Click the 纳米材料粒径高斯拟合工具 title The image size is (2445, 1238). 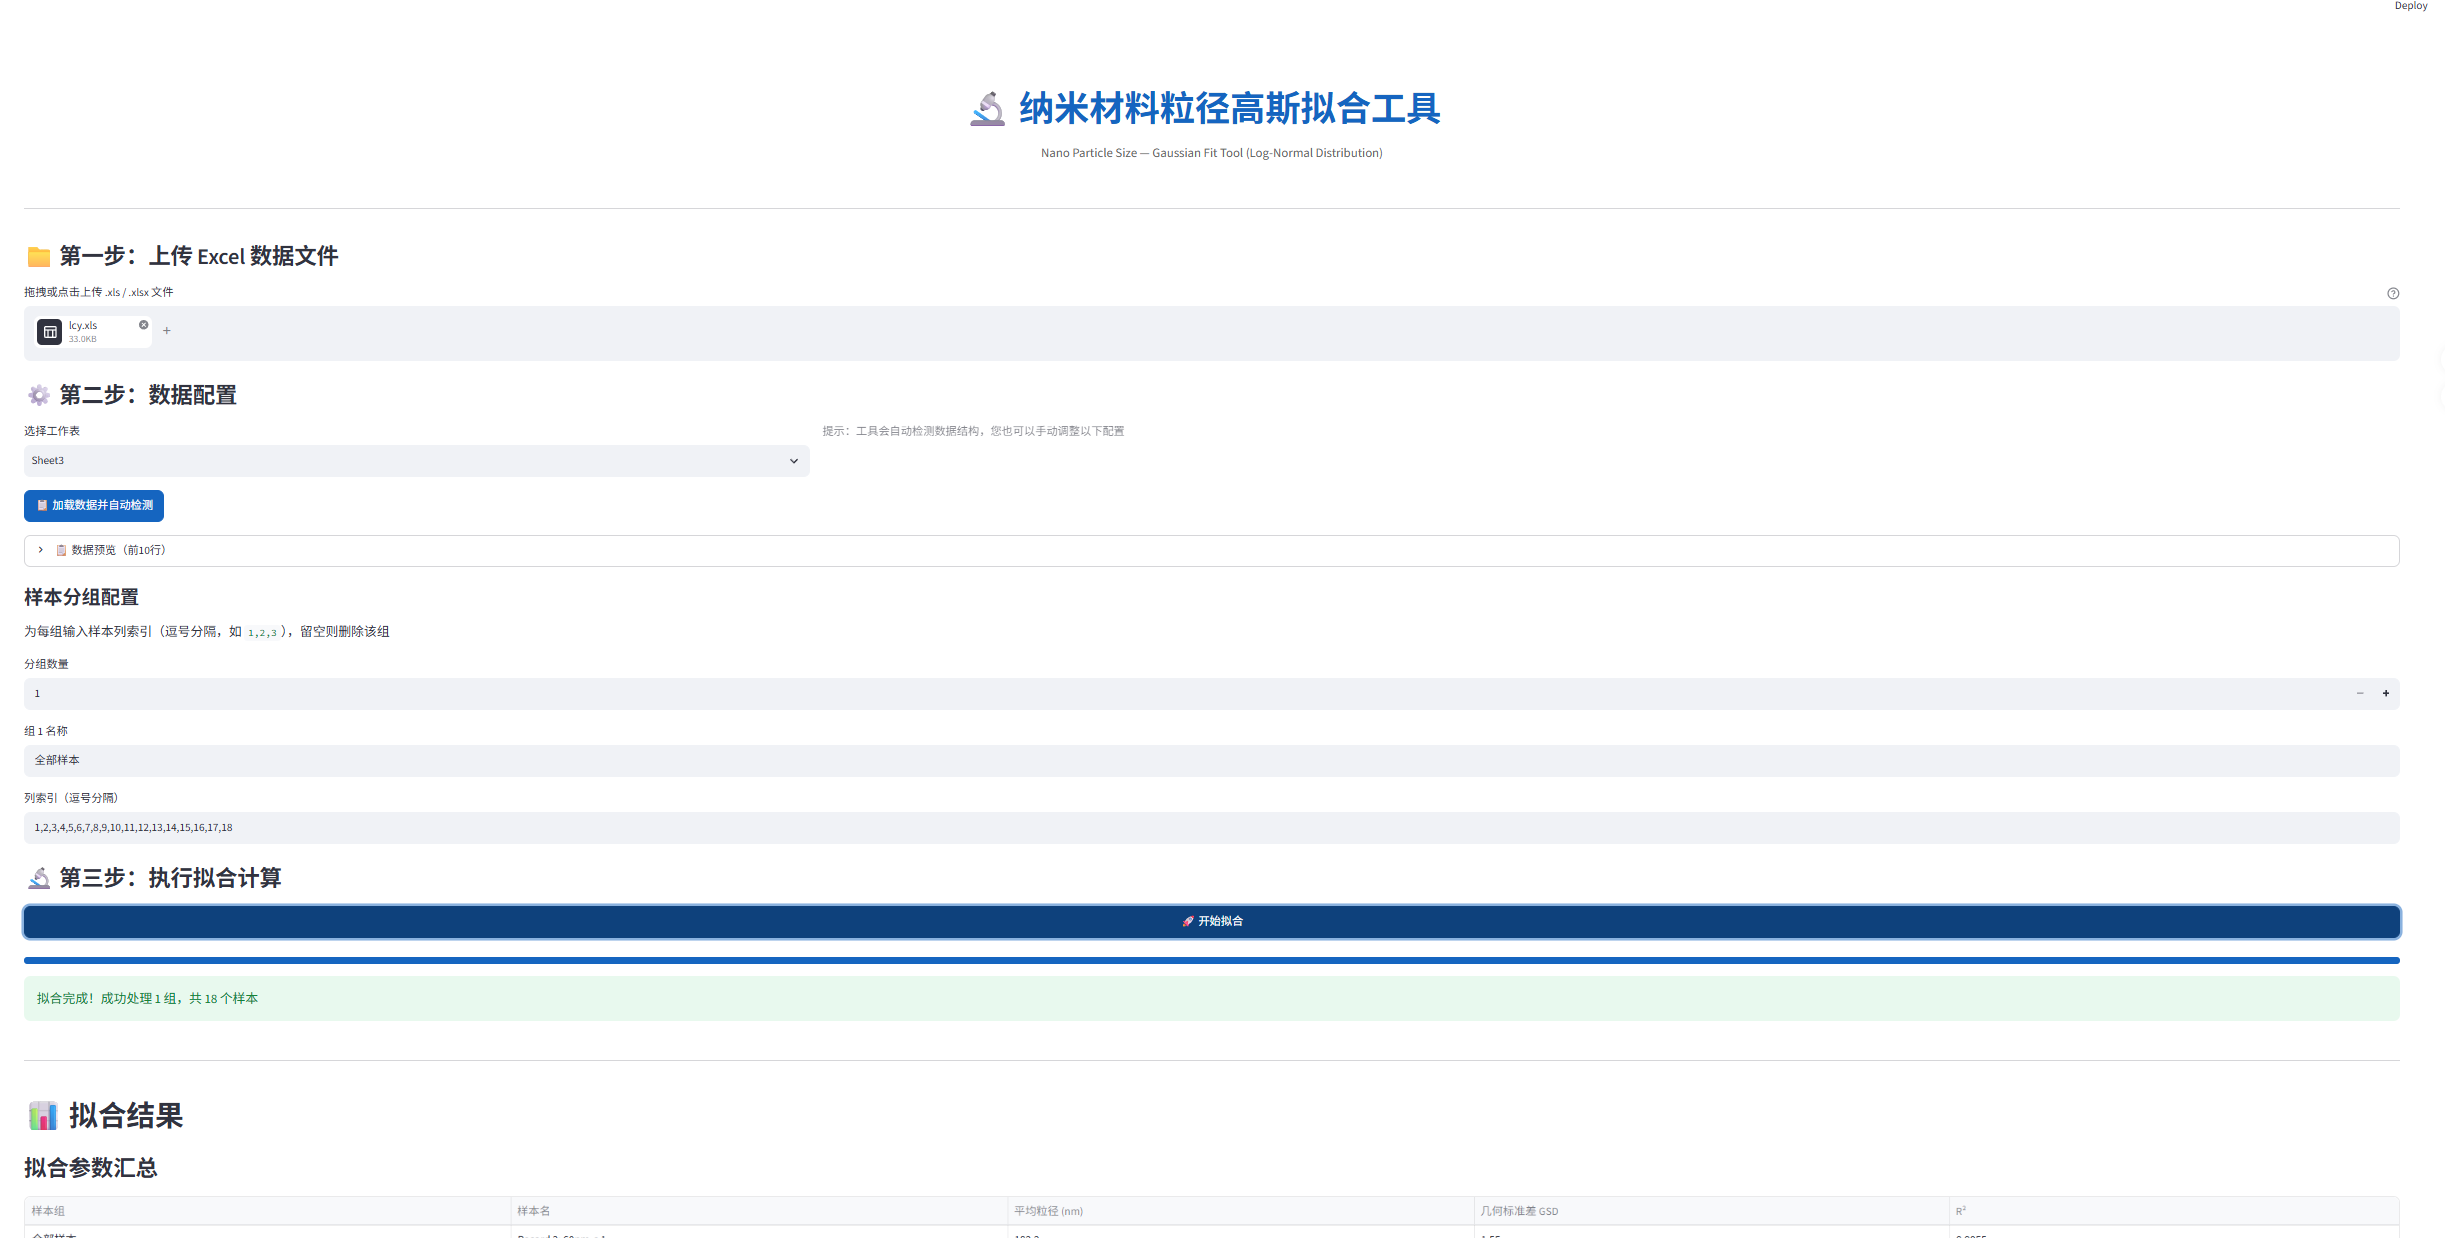[x=1229, y=109]
